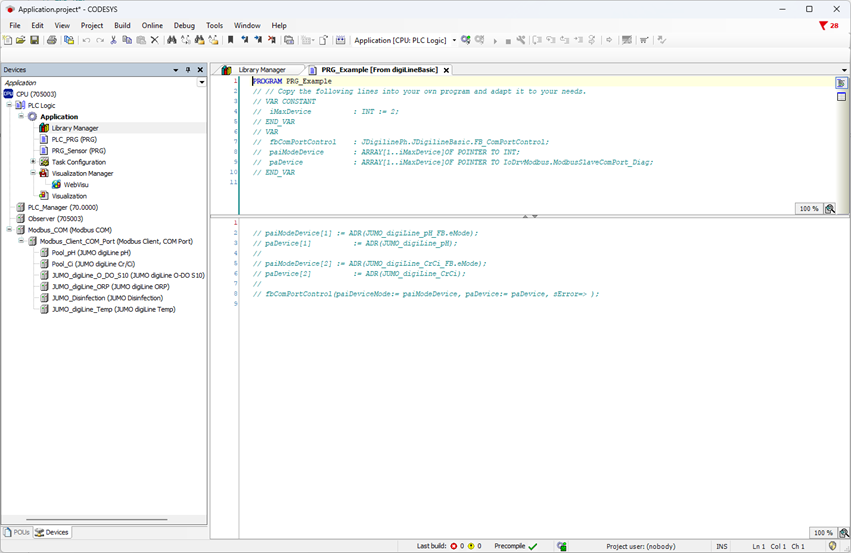This screenshot has height=553, width=851.
Task: Select the WebVisu tree item
Action: coord(76,185)
